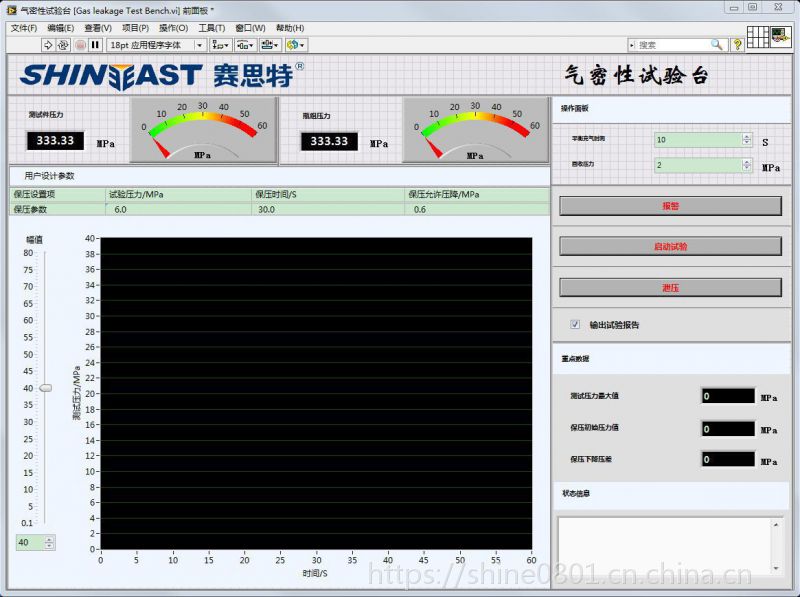Click the 0.6 allowed pressure drop cell
This screenshot has height=597, width=800.
coord(477,210)
